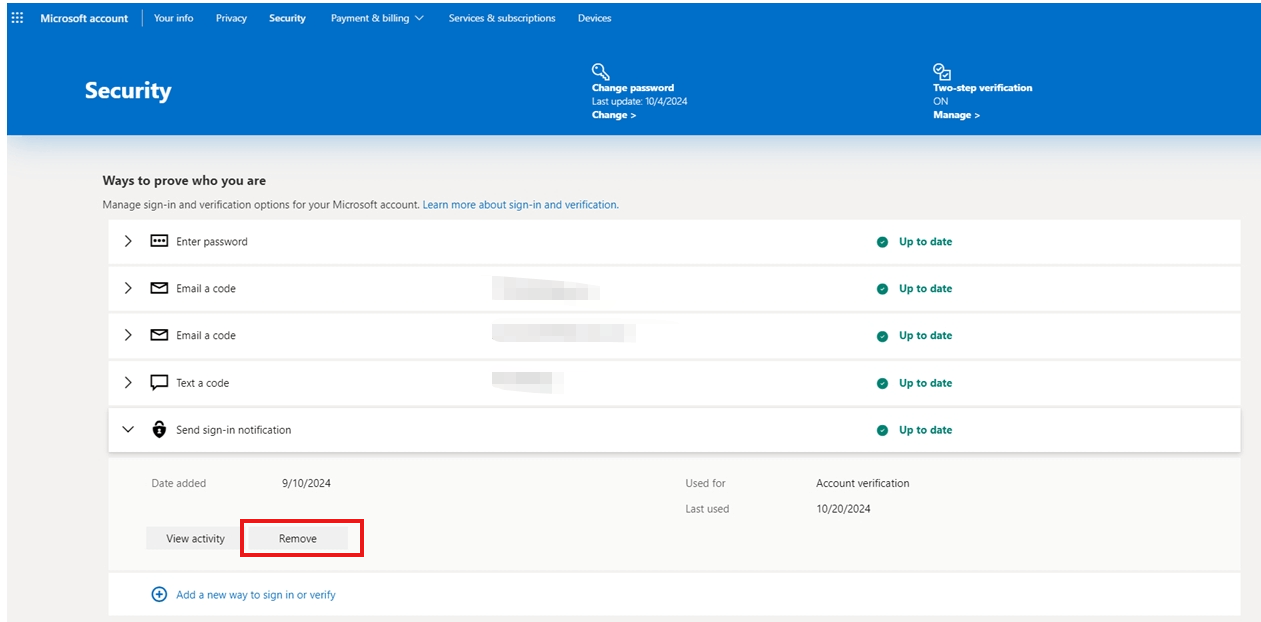Open Learn more about sign-in and verification

point(520,205)
